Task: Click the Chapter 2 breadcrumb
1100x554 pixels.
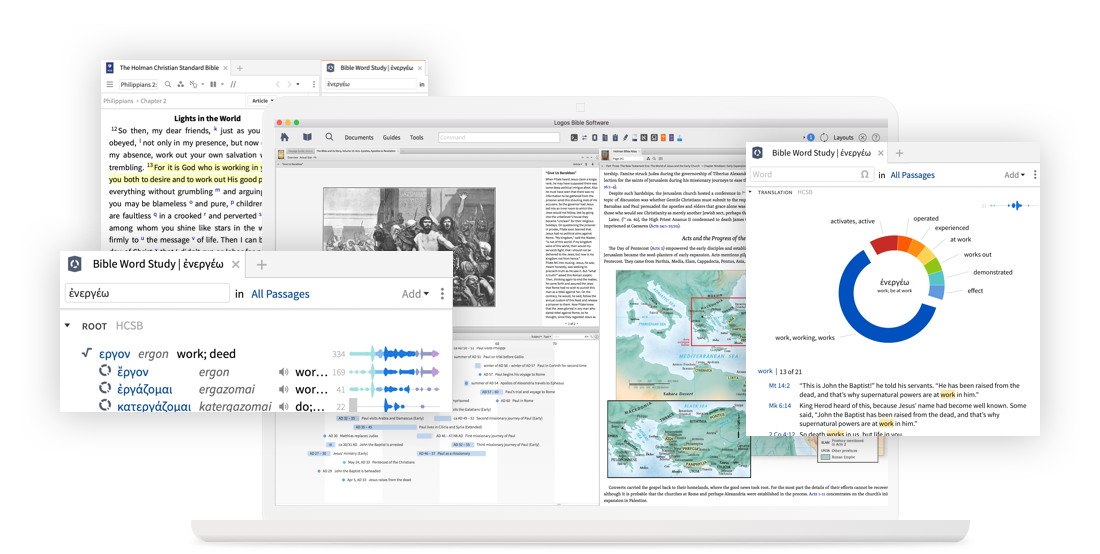Action: click(154, 101)
